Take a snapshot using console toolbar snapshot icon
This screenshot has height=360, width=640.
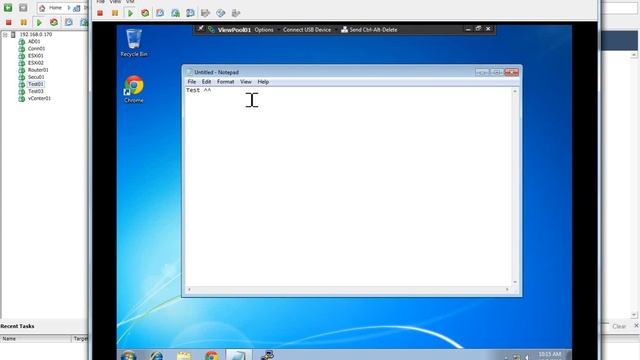click(160, 13)
